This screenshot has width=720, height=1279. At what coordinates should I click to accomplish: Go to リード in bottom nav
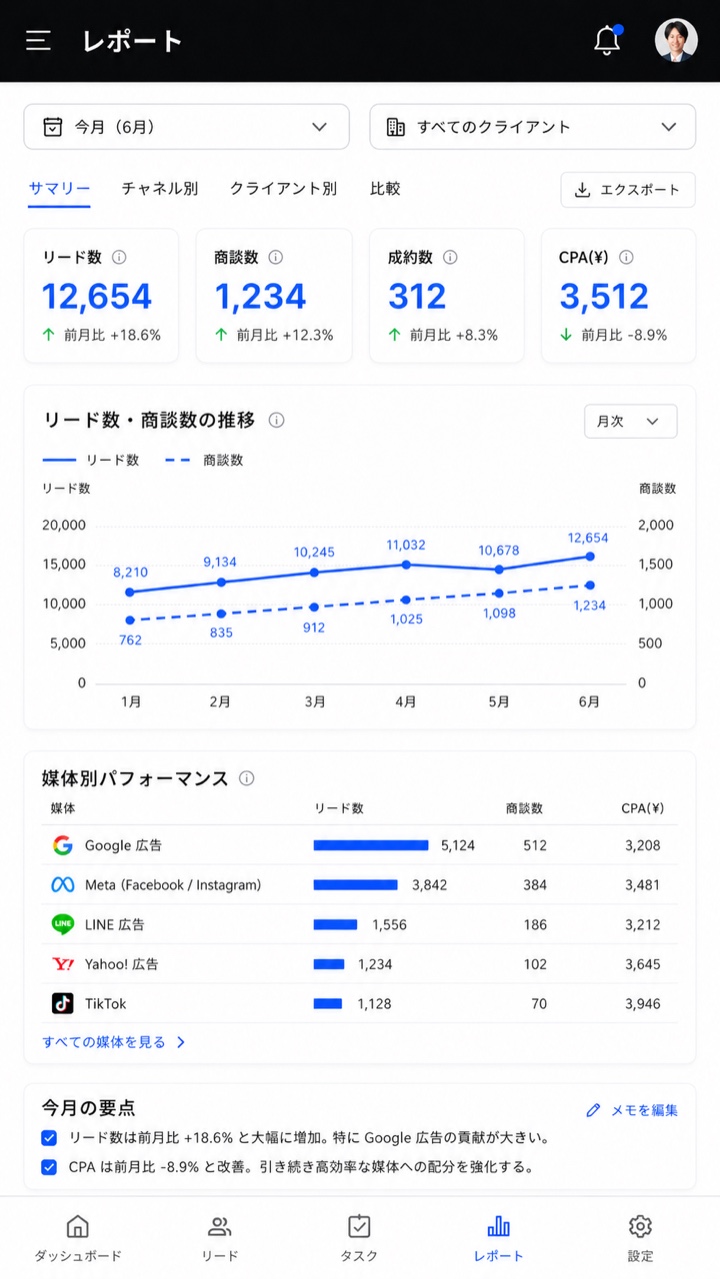[219, 1238]
